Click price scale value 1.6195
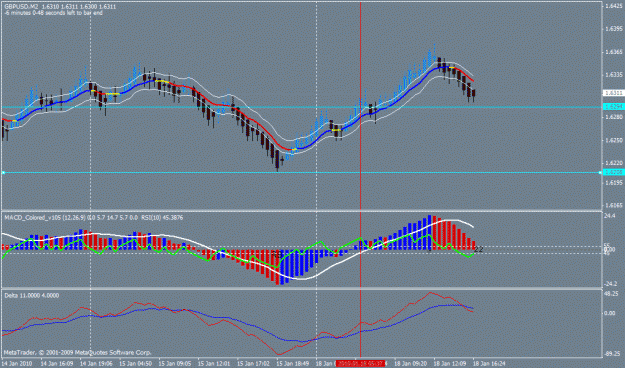Screen dimensions: 625x368 click(x=614, y=182)
